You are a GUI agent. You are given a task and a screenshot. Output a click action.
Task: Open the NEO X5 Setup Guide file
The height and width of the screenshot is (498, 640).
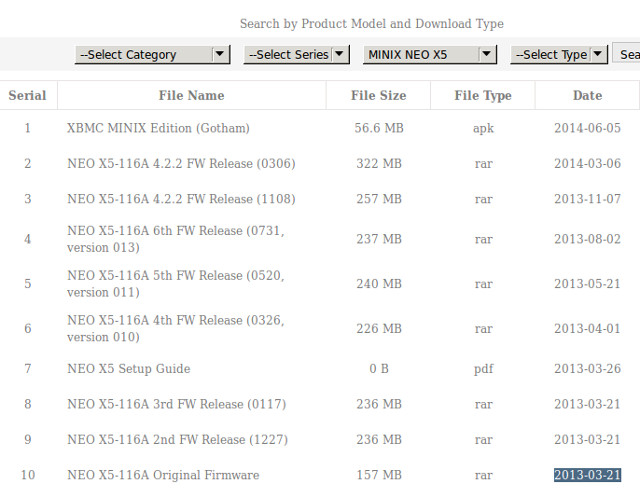tap(129, 369)
